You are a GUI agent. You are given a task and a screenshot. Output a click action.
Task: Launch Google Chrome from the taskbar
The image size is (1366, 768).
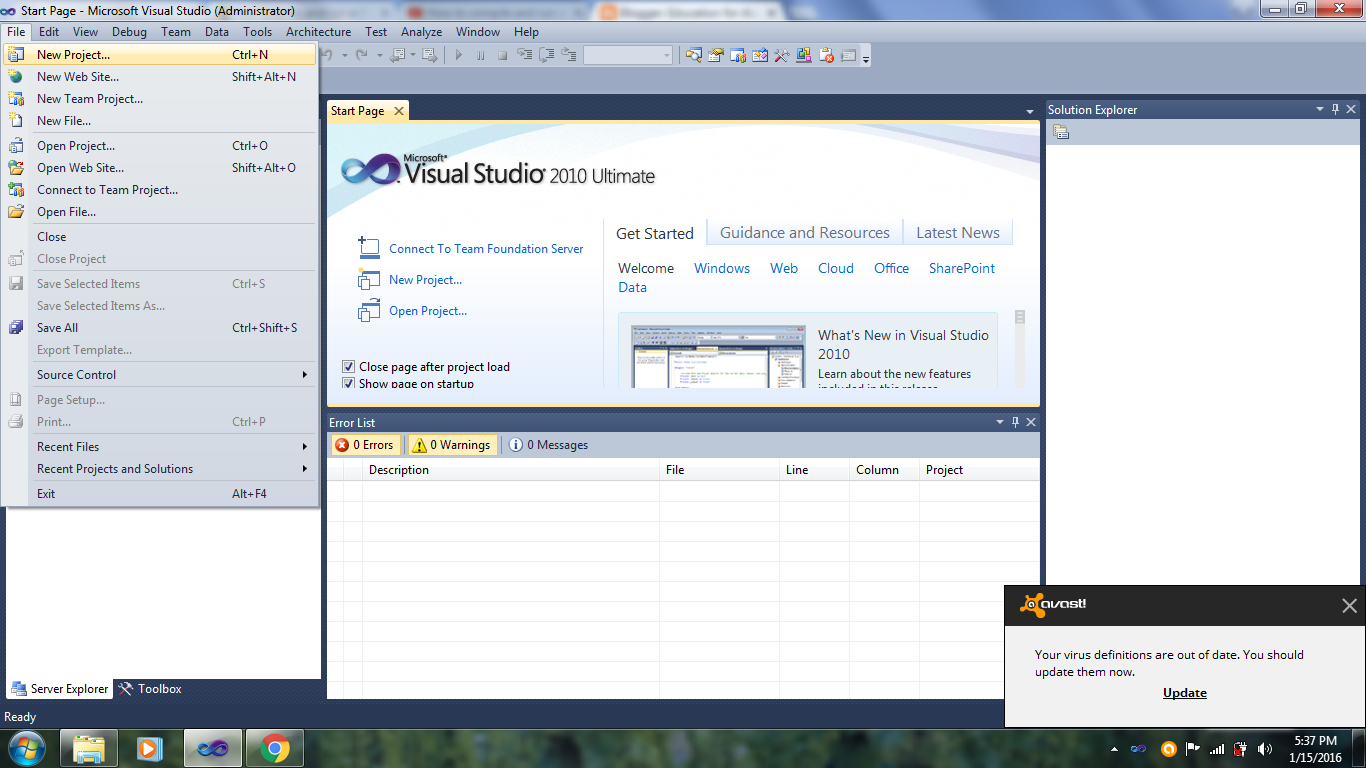pyautogui.click(x=274, y=747)
